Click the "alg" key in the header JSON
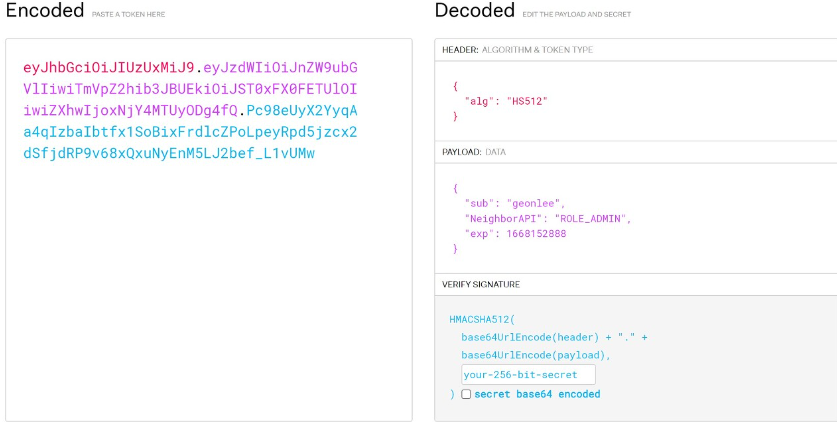The height and width of the screenshot is (422, 837). coord(476,101)
